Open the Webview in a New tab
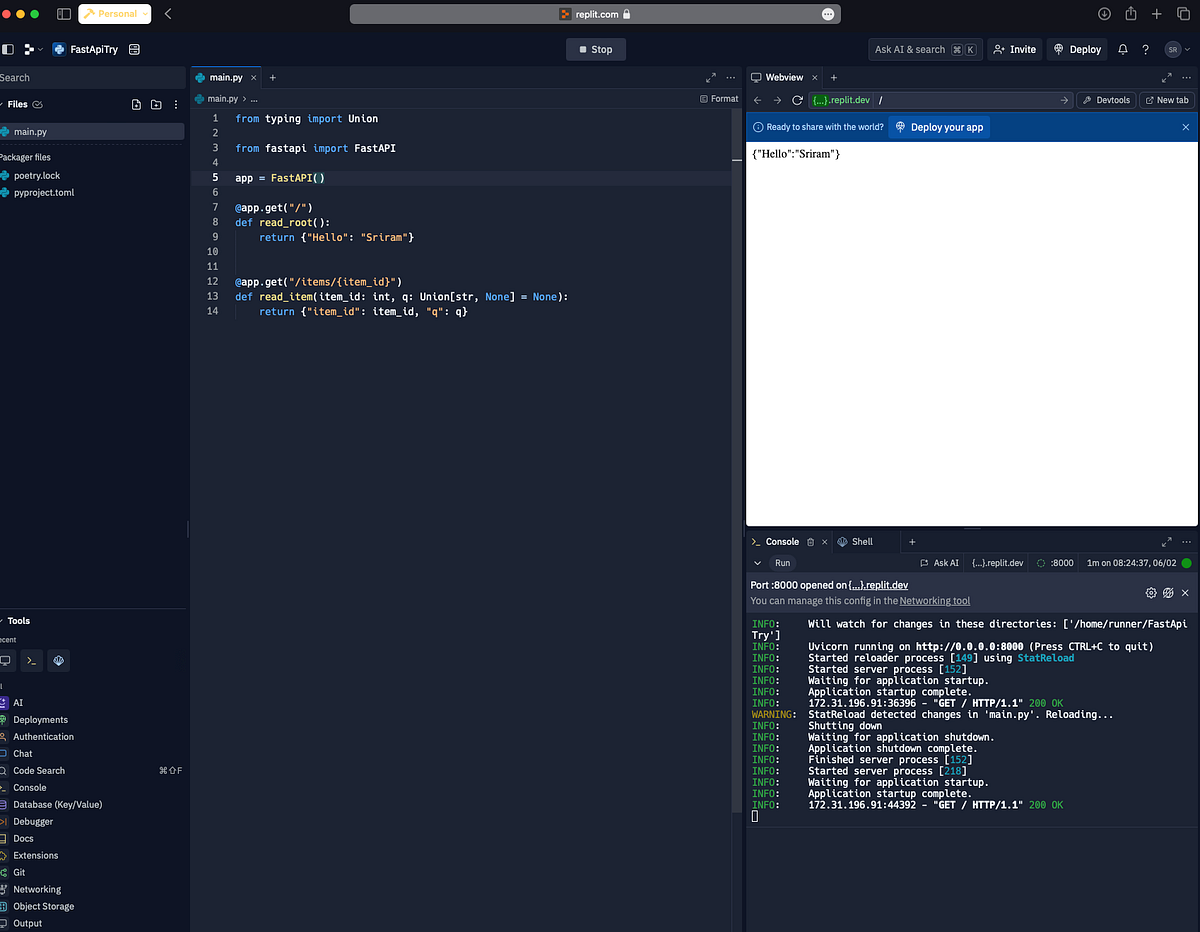The width and height of the screenshot is (1200, 932). (1166, 100)
